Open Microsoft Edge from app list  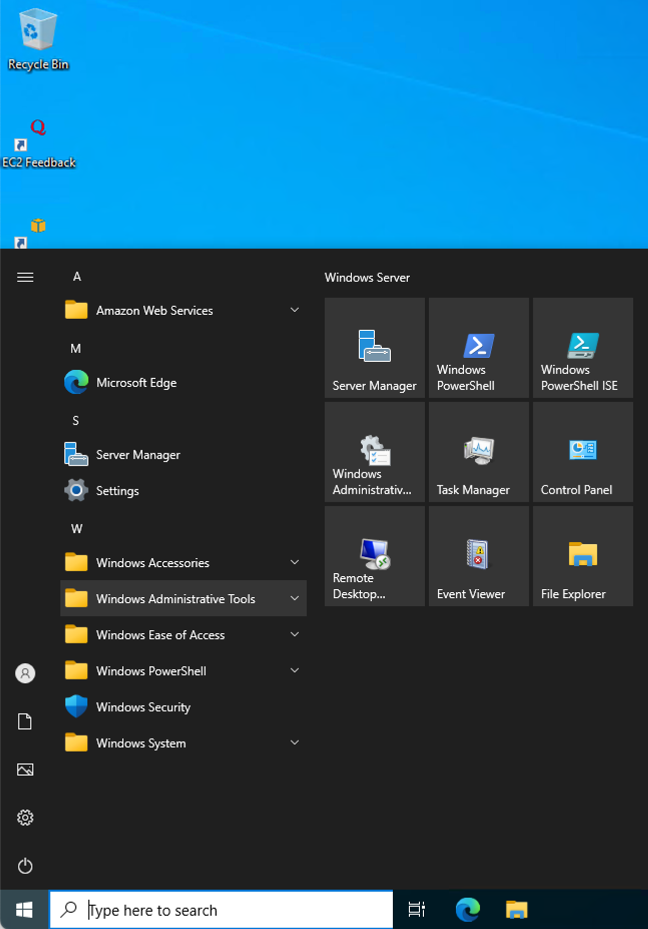[183, 383]
